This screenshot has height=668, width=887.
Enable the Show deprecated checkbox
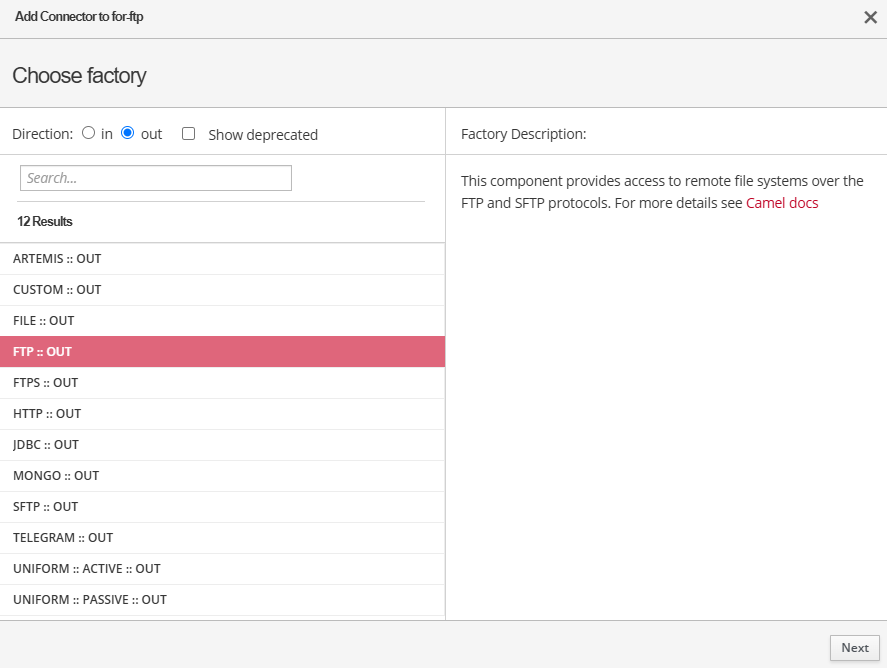[188, 134]
